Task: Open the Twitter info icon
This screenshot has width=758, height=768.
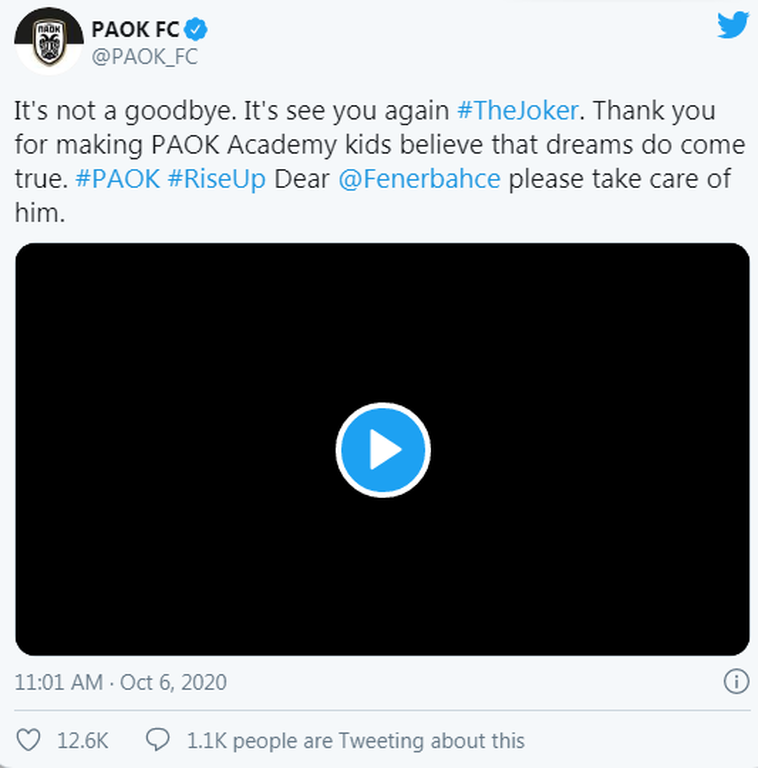Action: tap(735, 682)
